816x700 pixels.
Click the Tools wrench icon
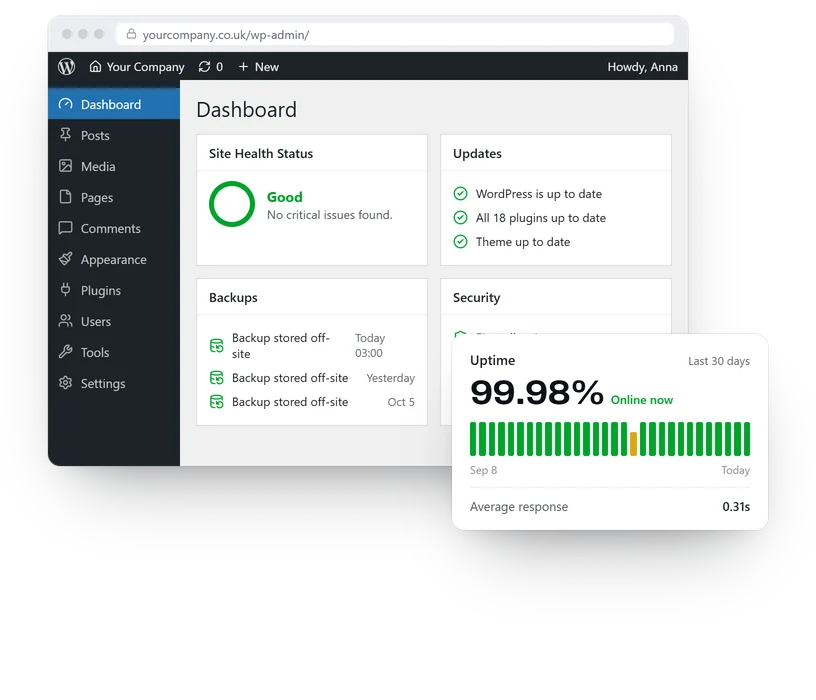point(66,352)
